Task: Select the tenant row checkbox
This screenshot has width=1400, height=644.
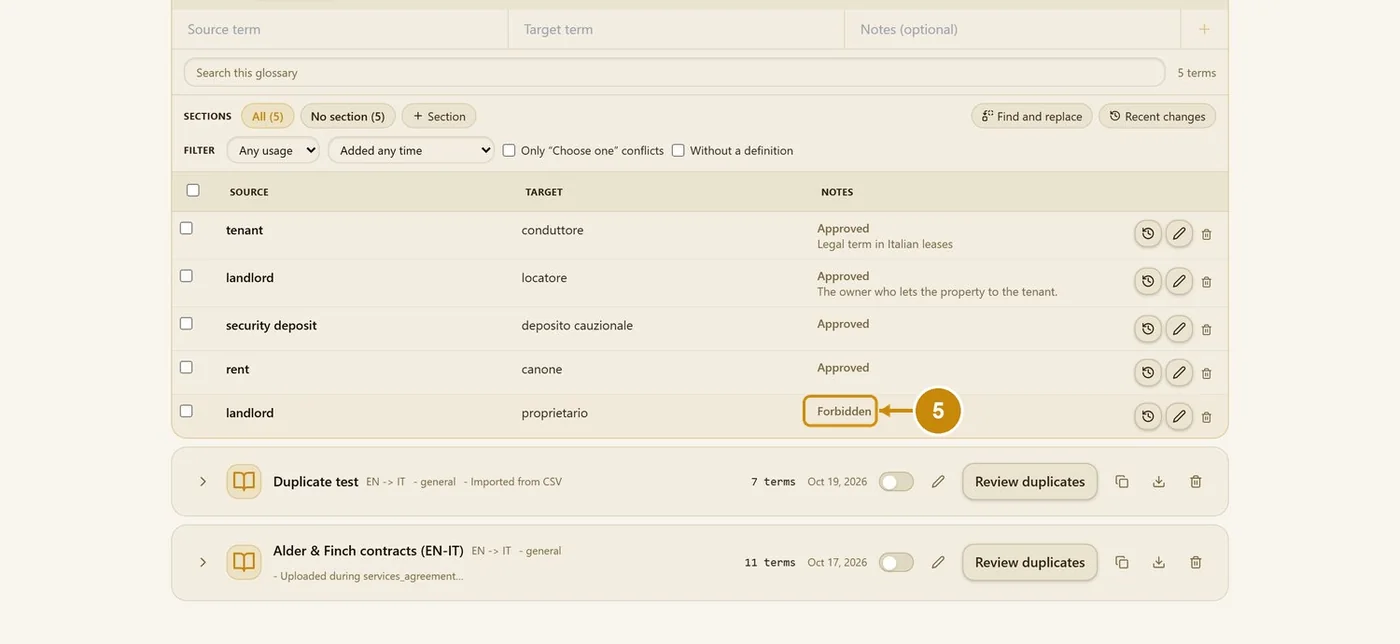Action: click(186, 228)
